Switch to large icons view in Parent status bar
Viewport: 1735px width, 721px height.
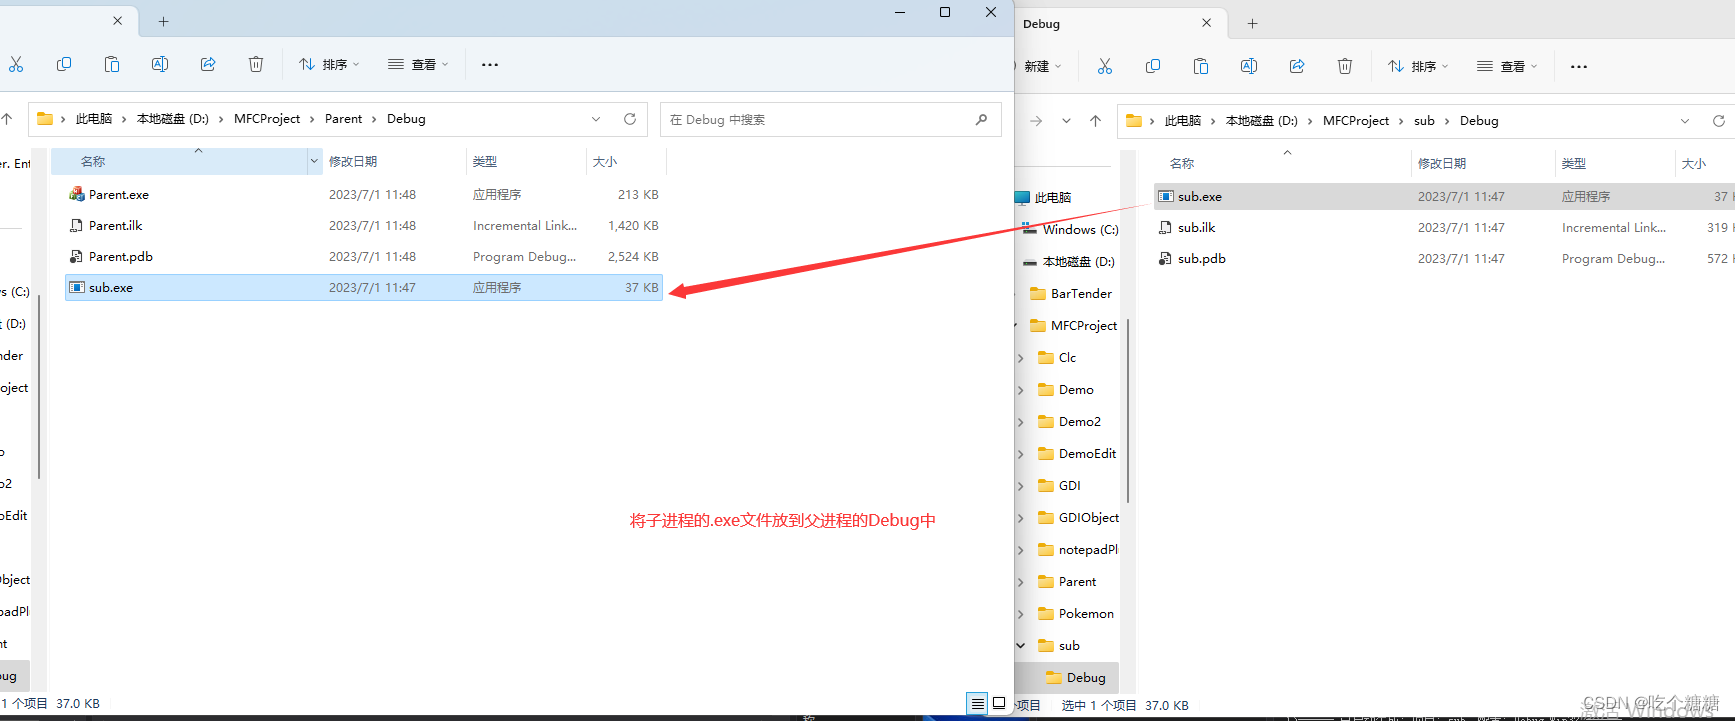click(999, 704)
